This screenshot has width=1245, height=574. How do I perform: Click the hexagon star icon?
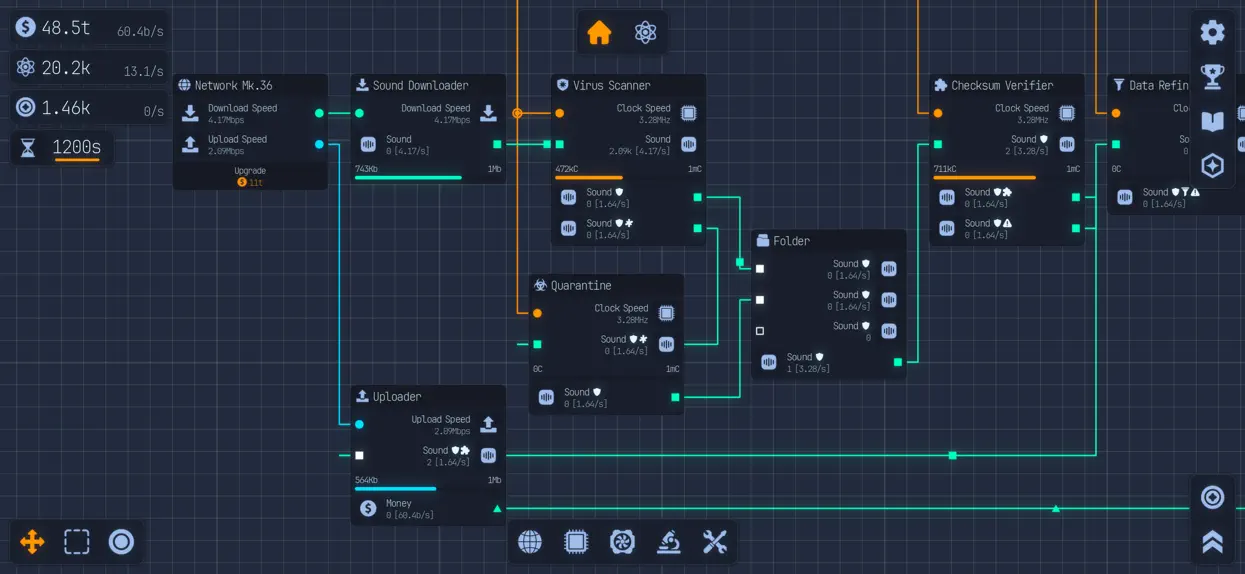point(1212,165)
